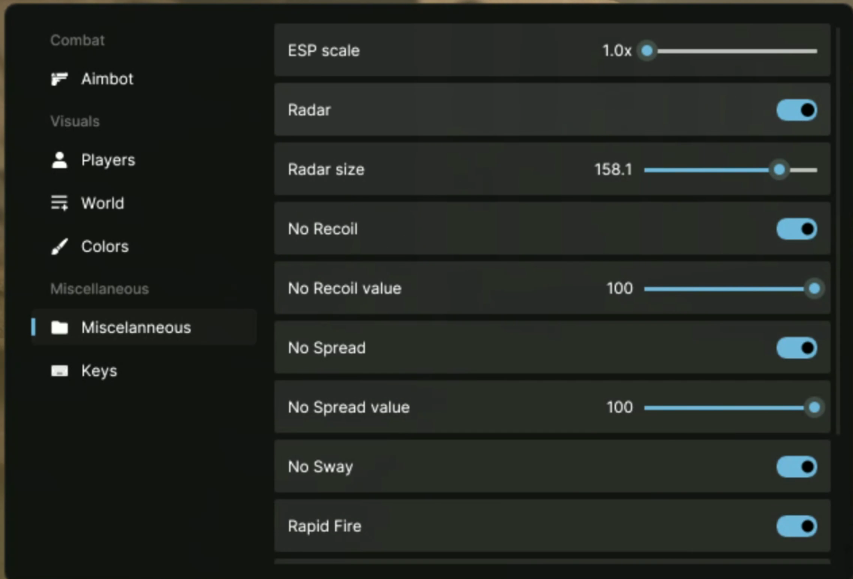This screenshot has height=579, width=853.
Task: Click the Miscelanneous folder icon
Action: 60,328
